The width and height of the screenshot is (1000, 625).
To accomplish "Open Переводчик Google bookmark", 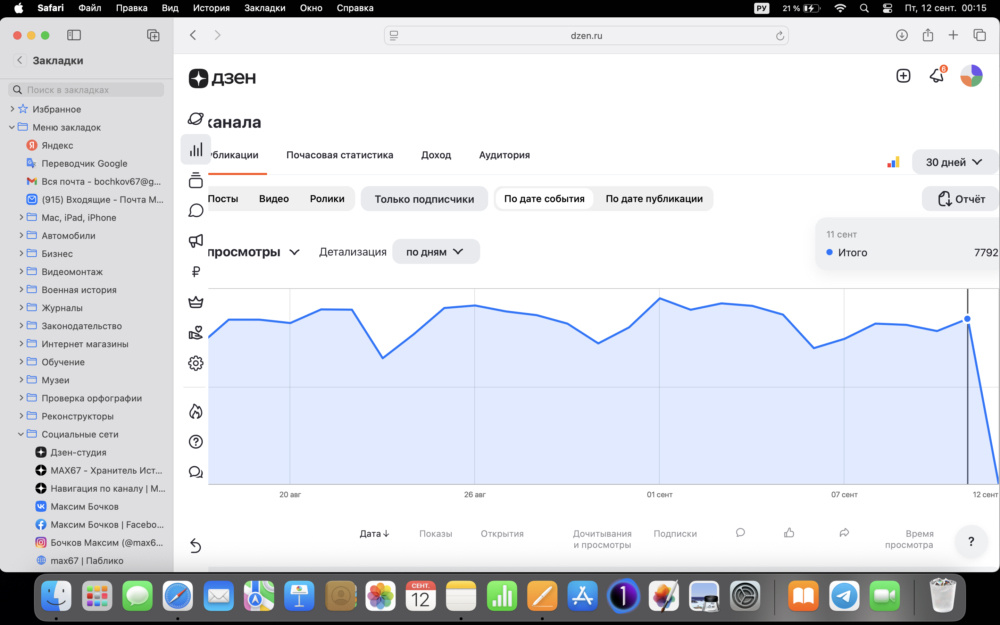I will tap(86, 163).
